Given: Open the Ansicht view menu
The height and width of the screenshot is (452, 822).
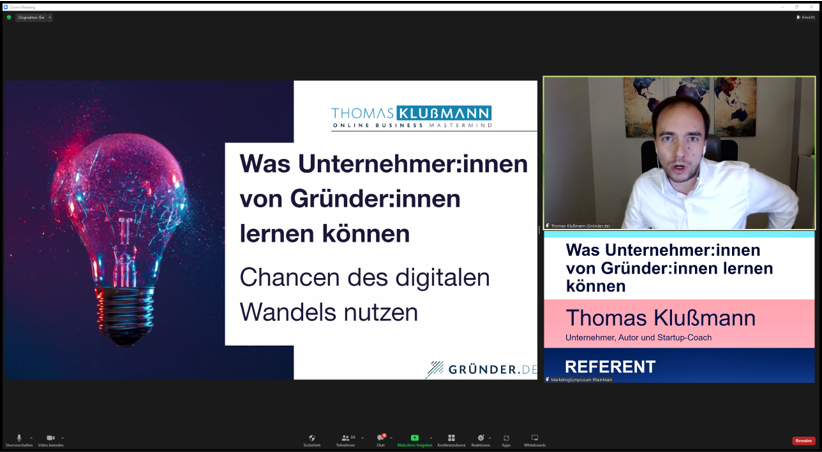Looking at the screenshot, I should tap(806, 17).
